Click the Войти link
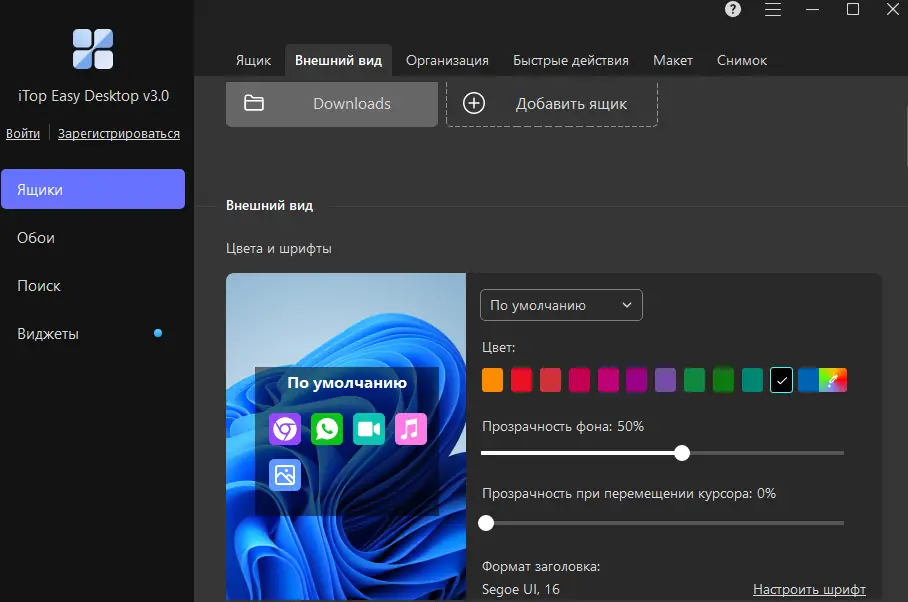 click(x=23, y=134)
